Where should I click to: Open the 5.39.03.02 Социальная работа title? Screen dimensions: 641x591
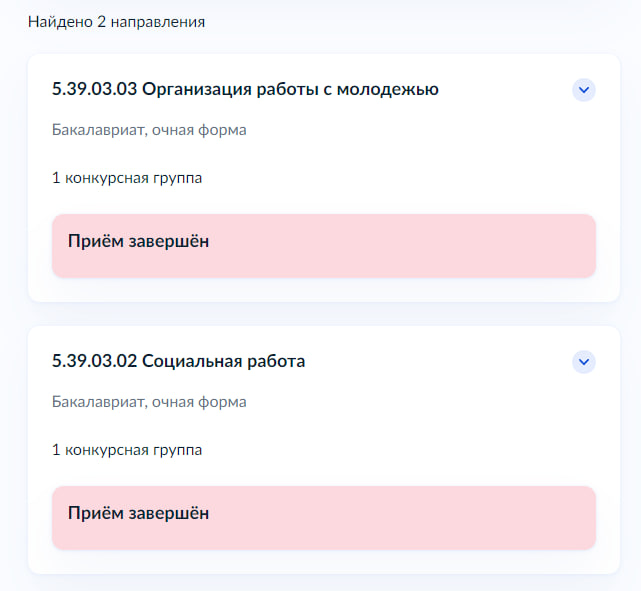pos(178,361)
